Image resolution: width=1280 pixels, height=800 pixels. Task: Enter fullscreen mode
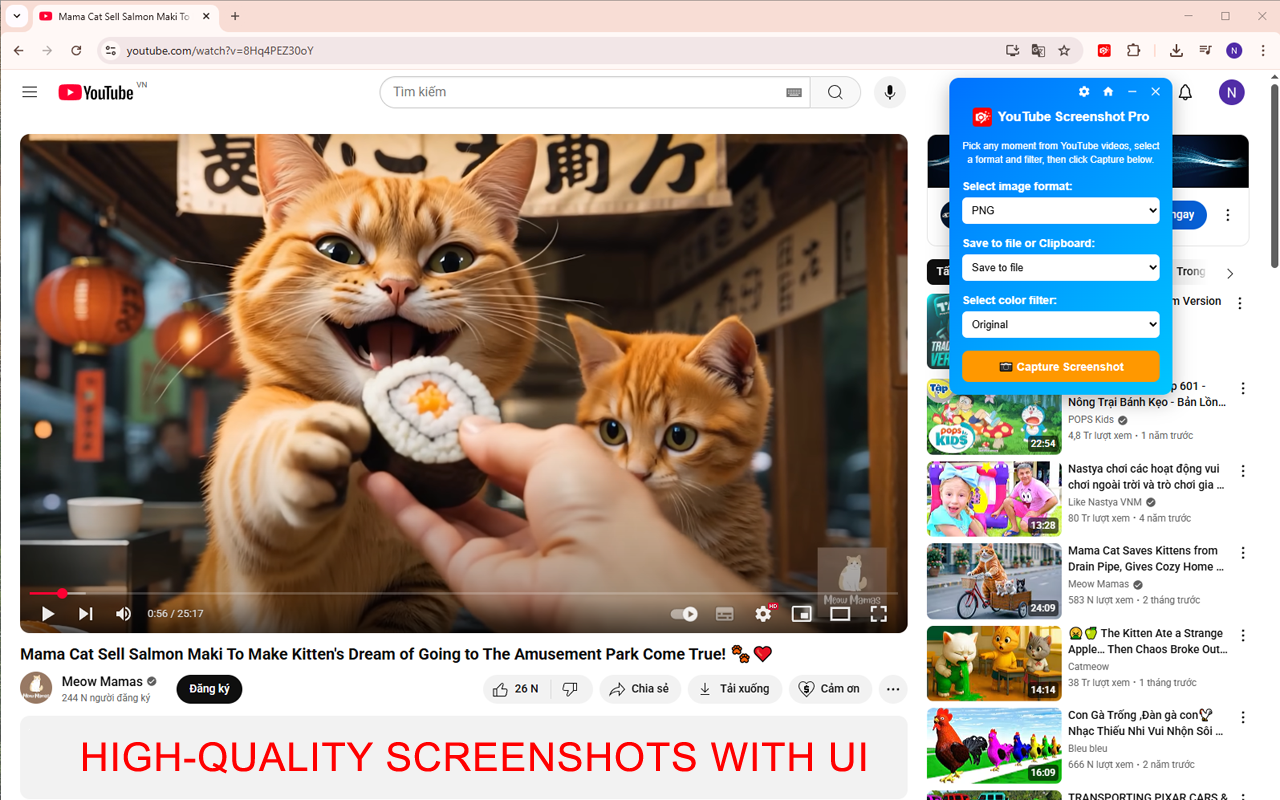click(x=878, y=613)
